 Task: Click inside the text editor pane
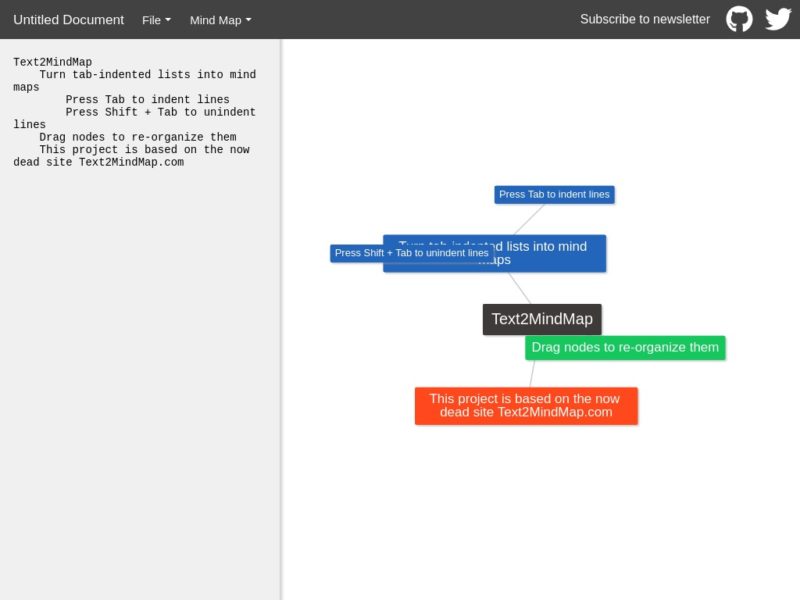point(140,300)
